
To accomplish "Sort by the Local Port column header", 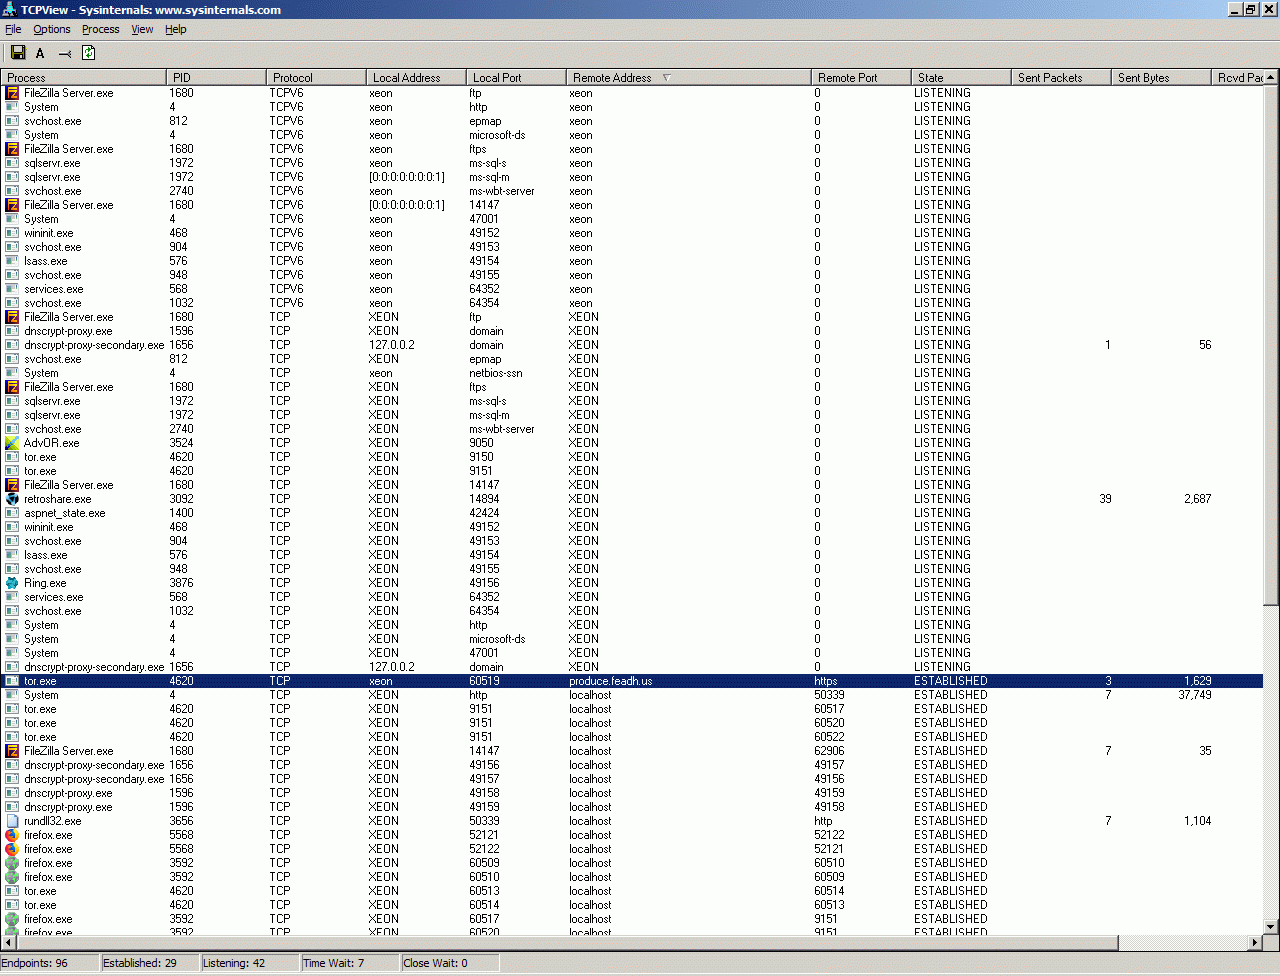I will pyautogui.click(x=516, y=77).
